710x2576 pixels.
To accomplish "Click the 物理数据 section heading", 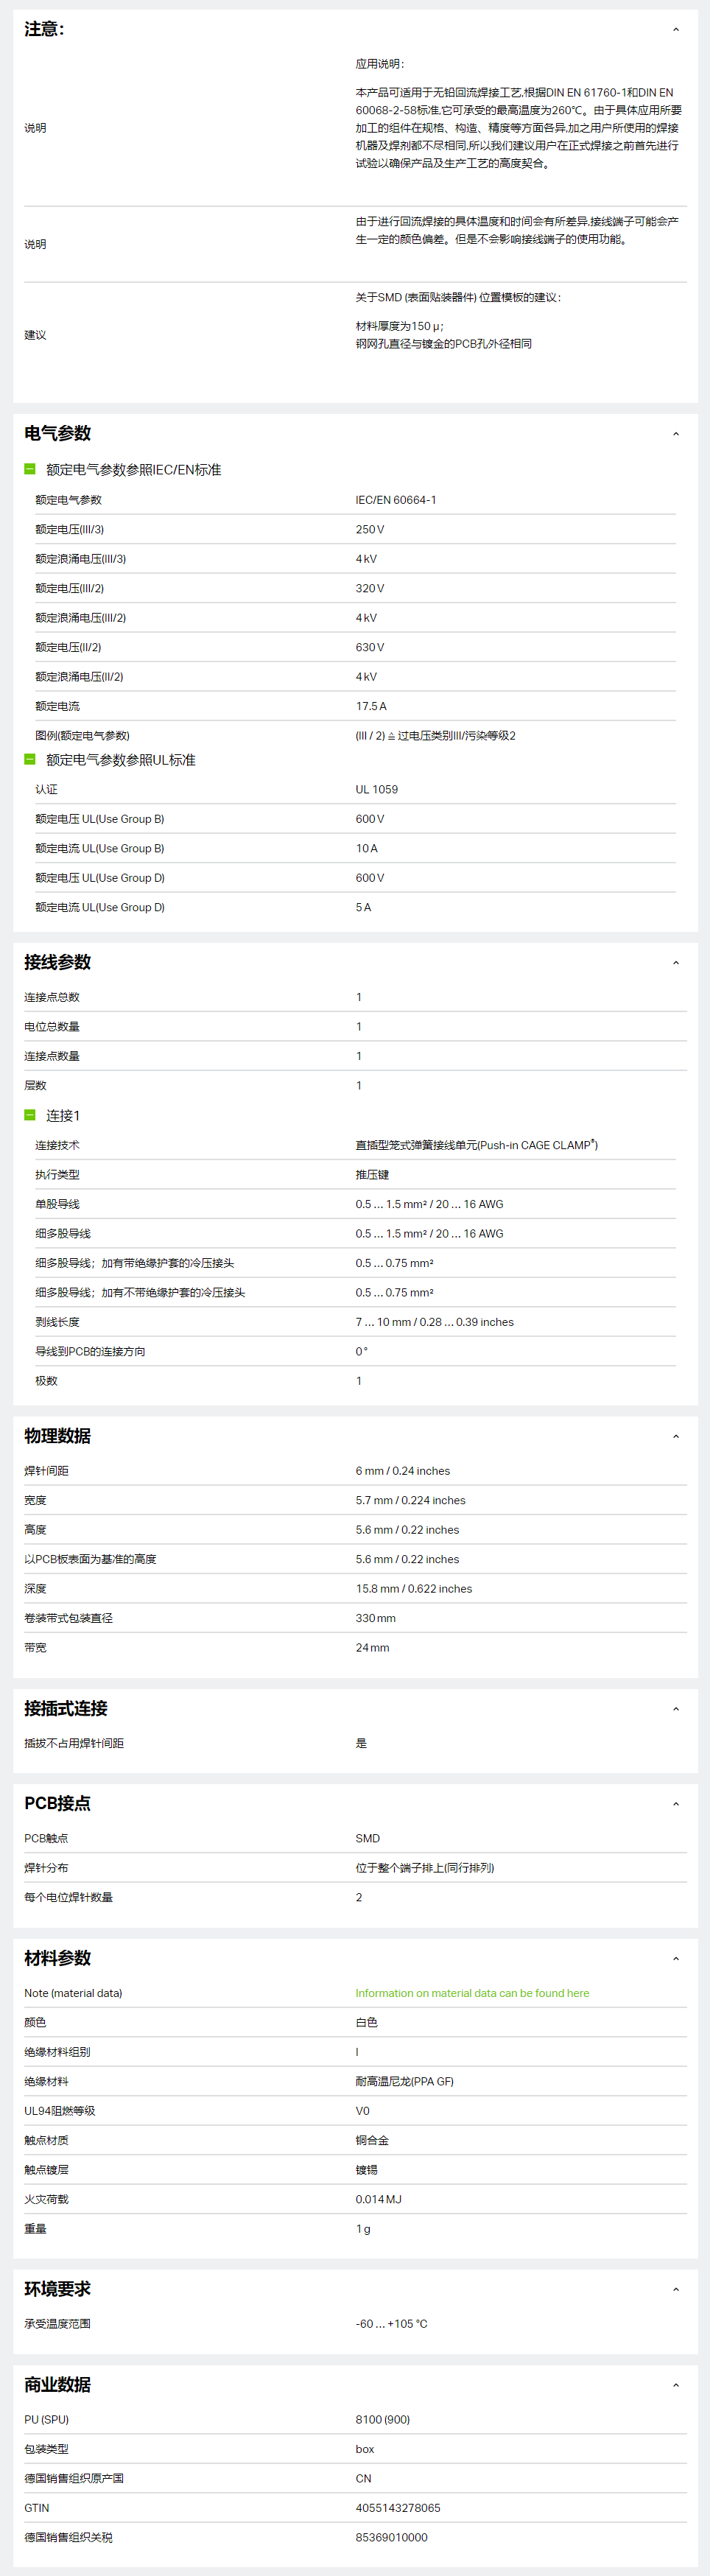I will coord(58,1436).
